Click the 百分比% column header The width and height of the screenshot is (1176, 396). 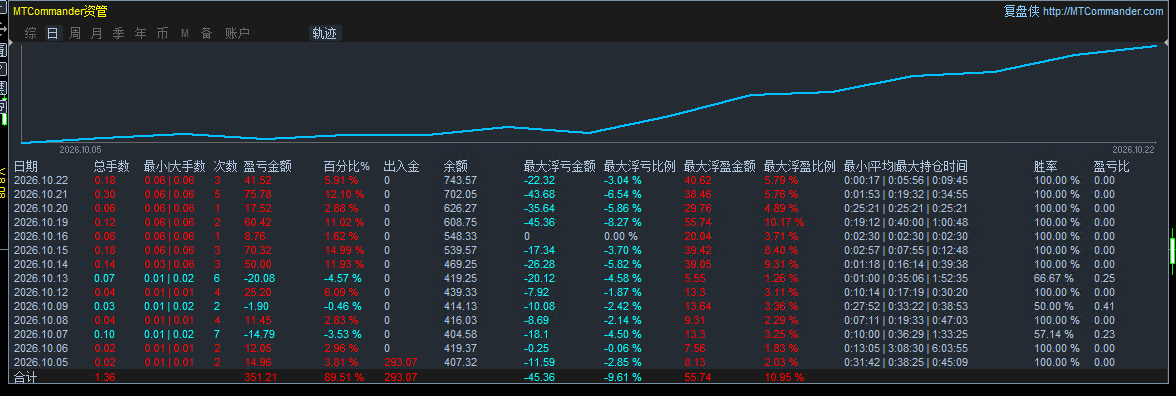(x=346, y=166)
